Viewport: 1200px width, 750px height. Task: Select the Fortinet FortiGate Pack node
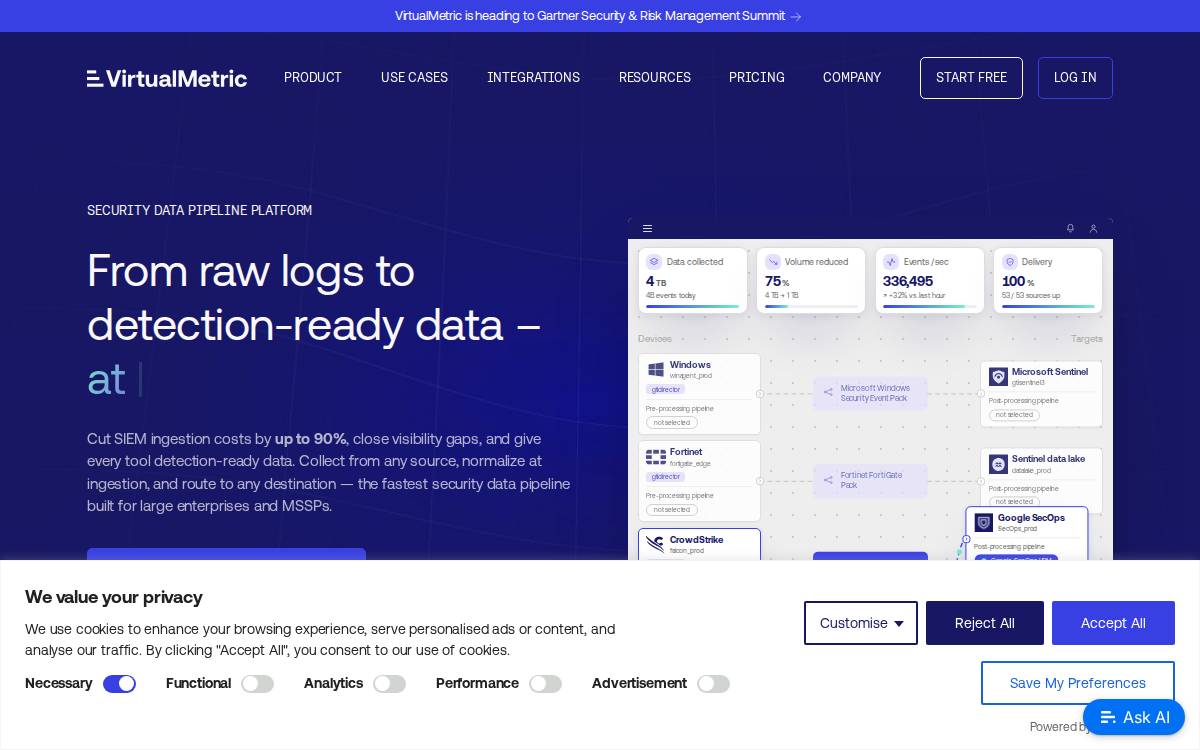pos(870,481)
